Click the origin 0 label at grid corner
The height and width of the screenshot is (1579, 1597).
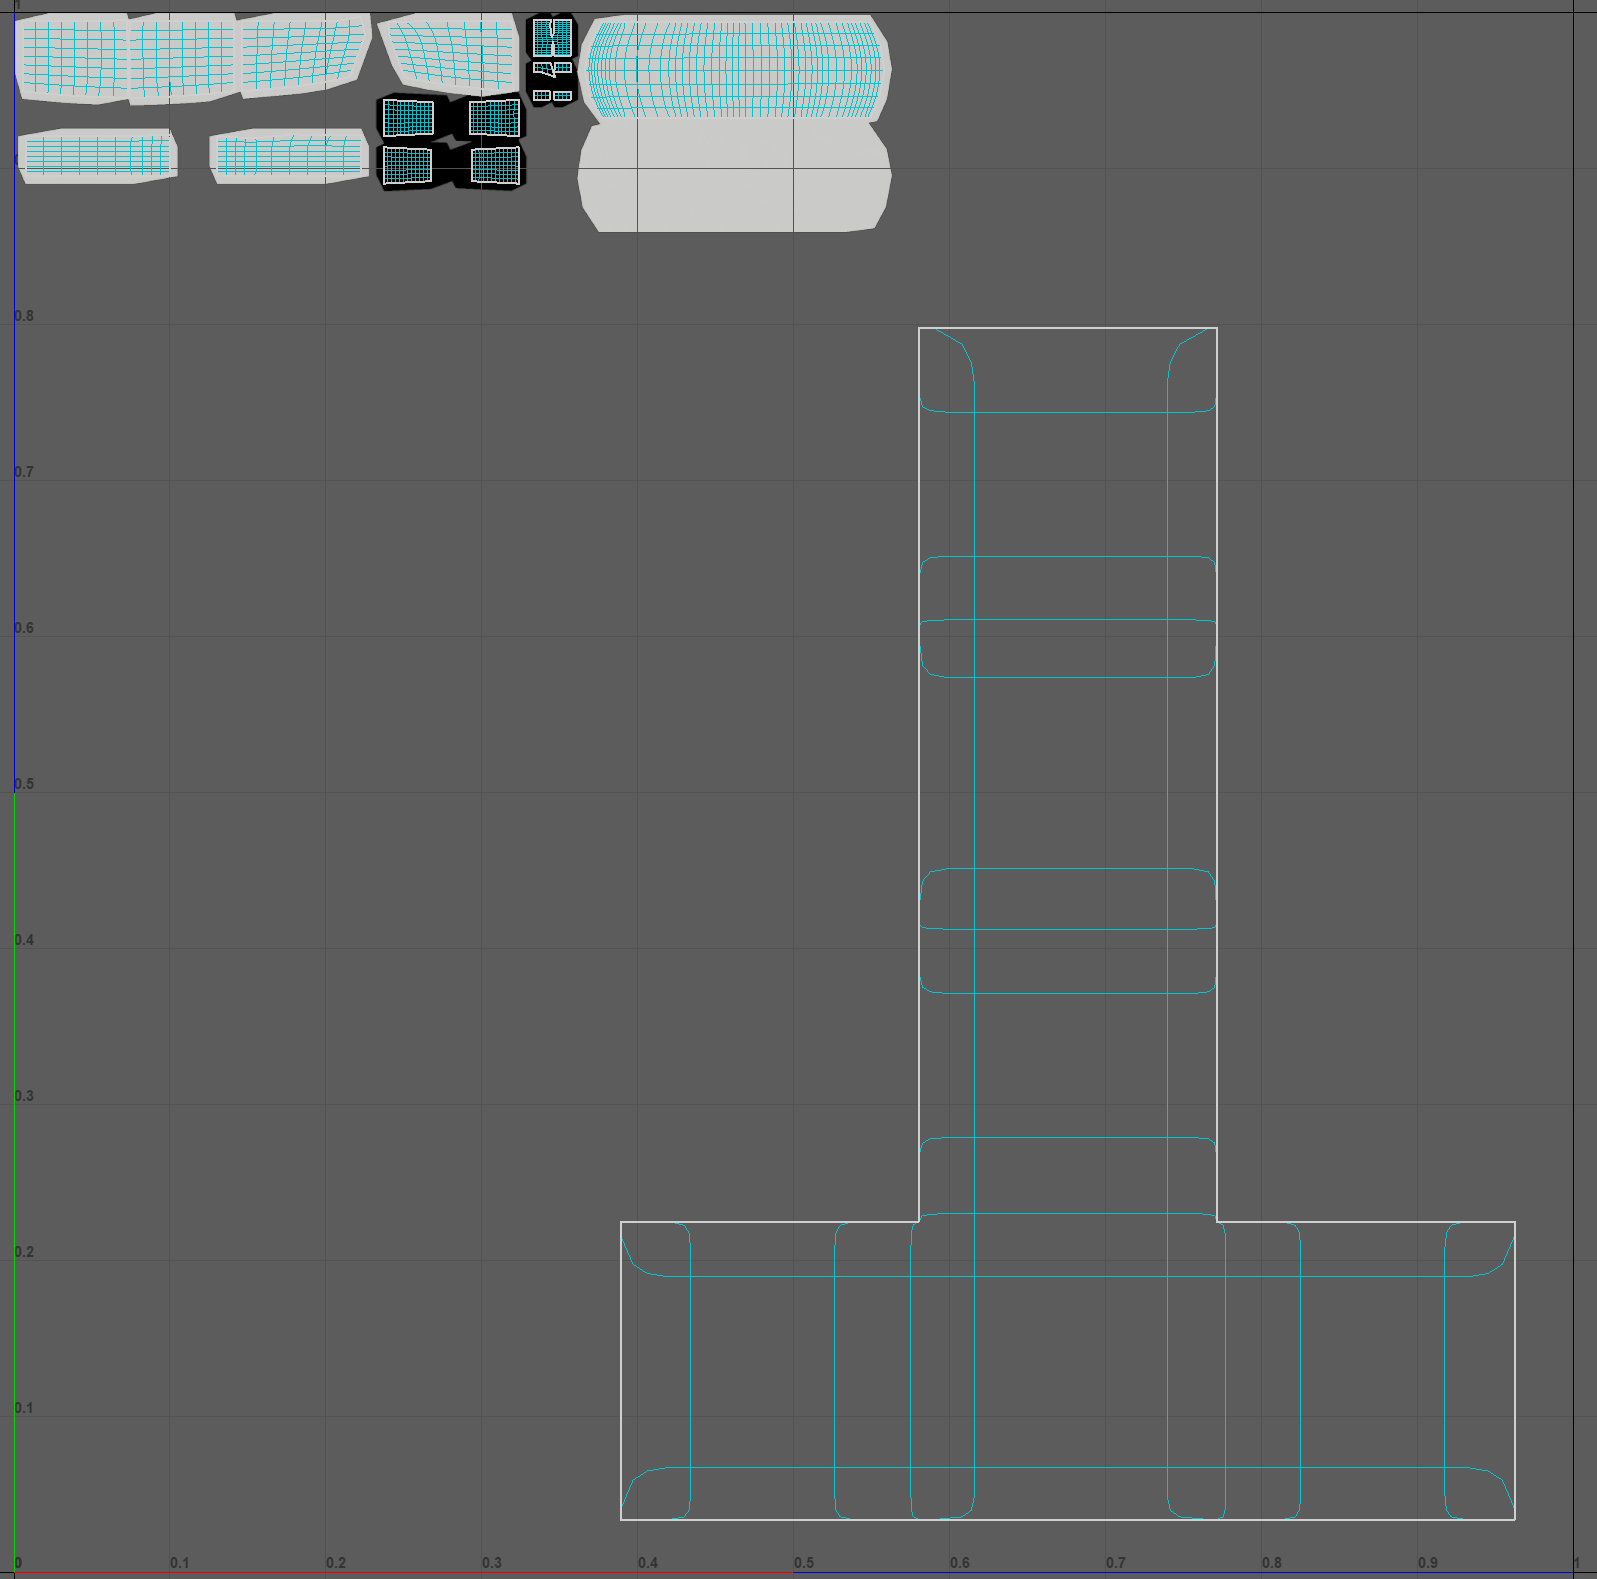tap(18, 1562)
